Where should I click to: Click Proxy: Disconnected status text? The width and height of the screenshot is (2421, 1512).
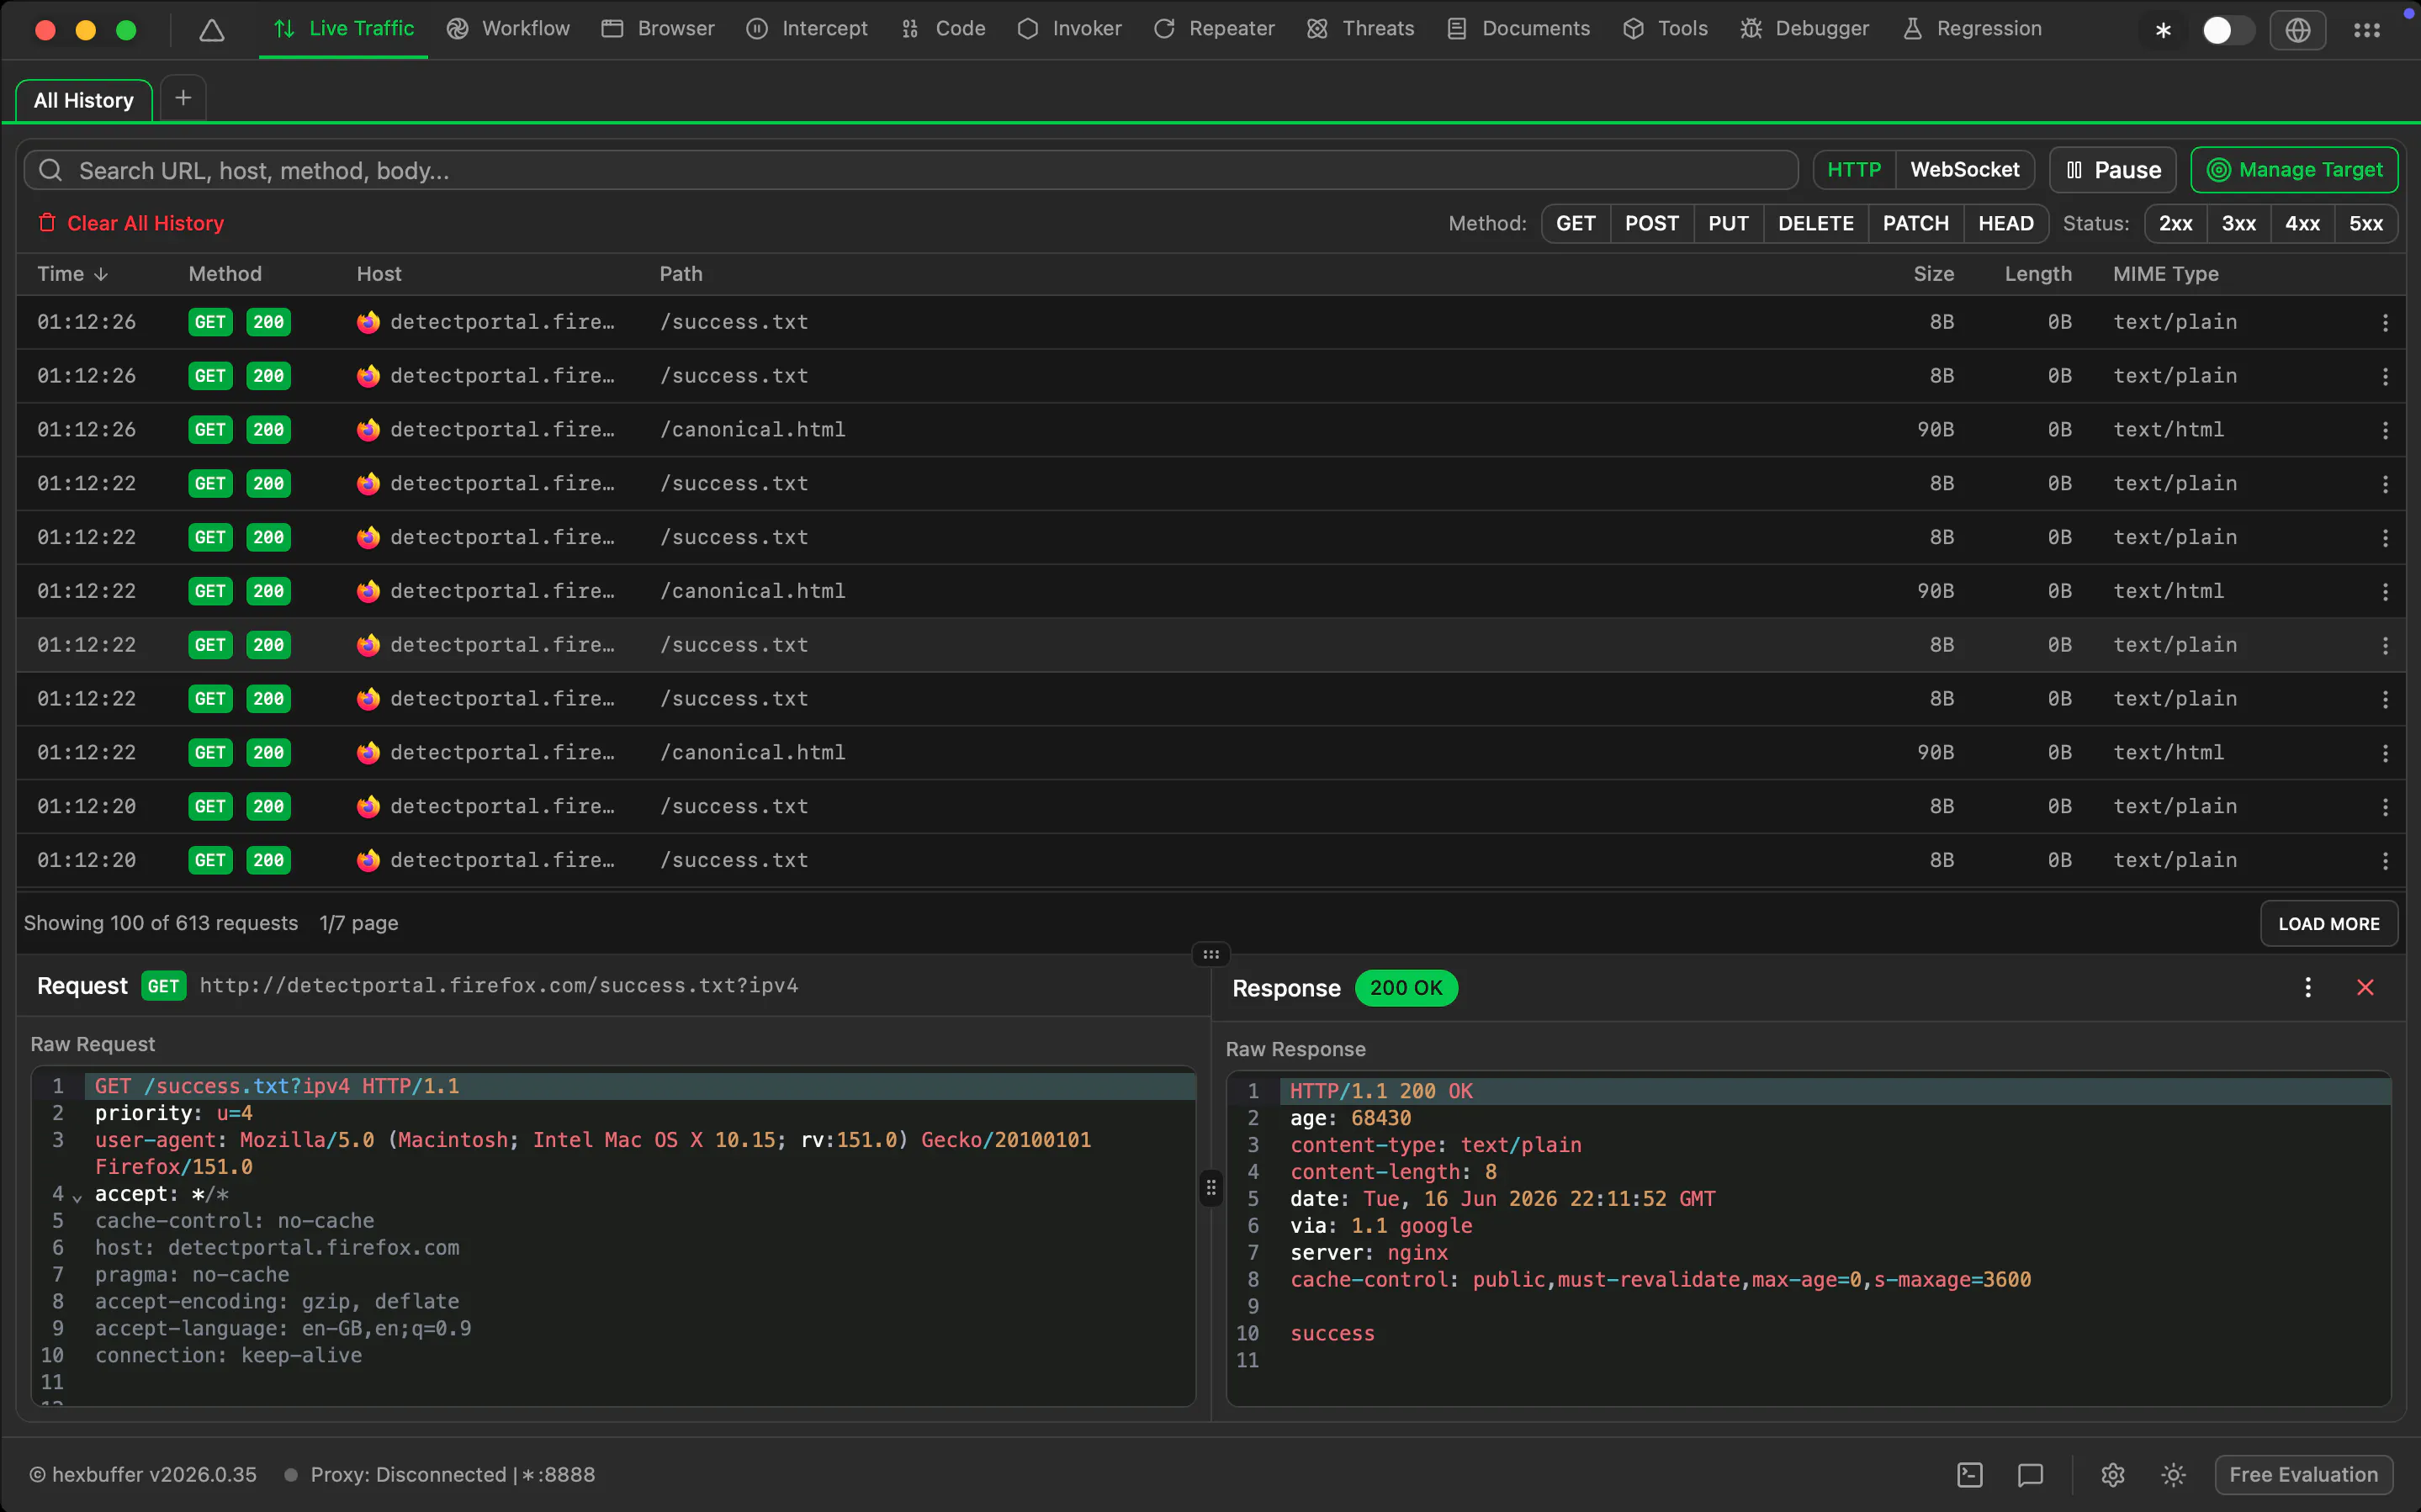click(452, 1475)
